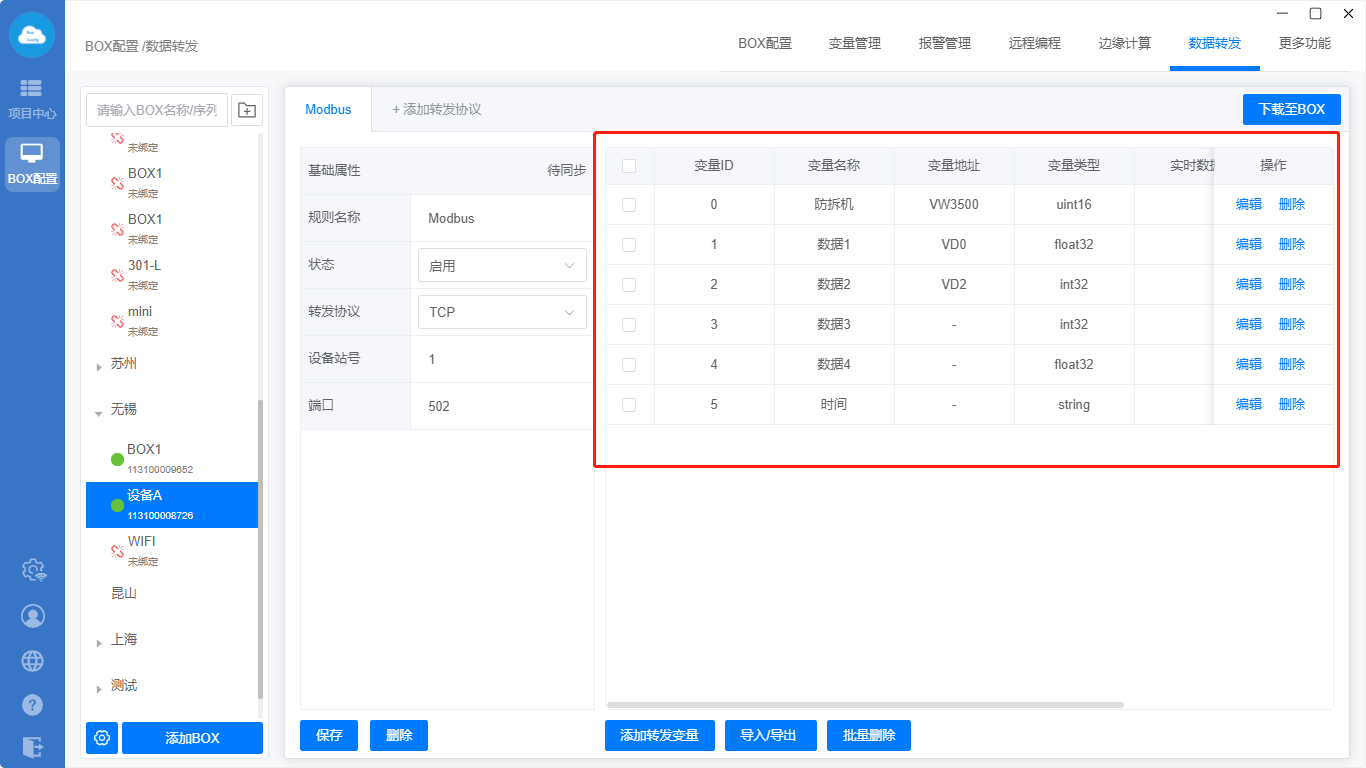Click the BOX name search field
1366x768 pixels.
157,110
